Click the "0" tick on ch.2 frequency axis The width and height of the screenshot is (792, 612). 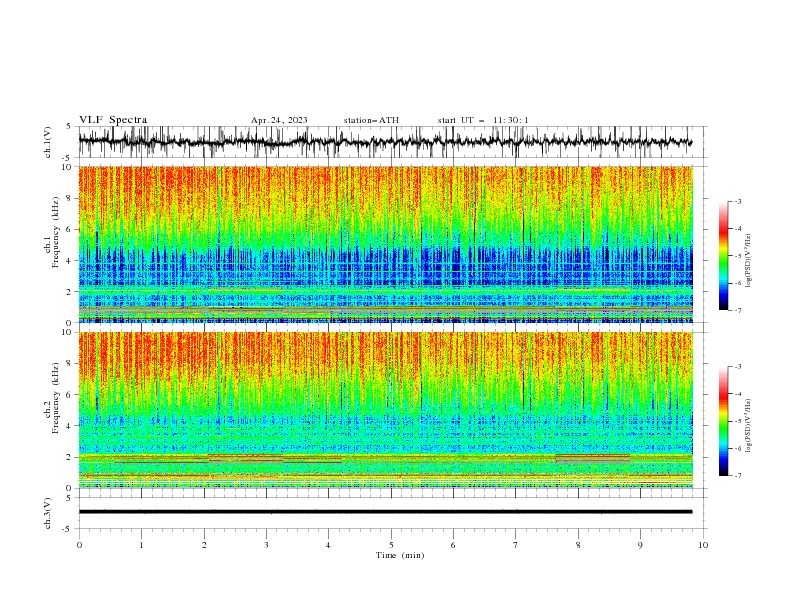pos(69,488)
